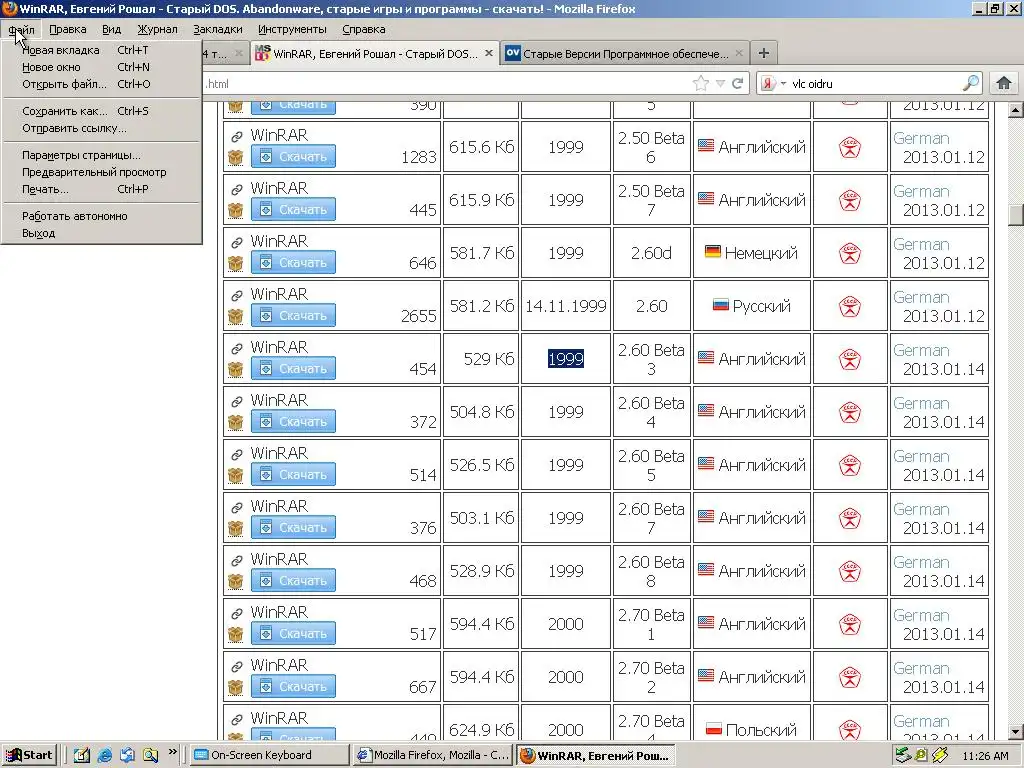Click scrollbar up arrow

tap(1016, 110)
